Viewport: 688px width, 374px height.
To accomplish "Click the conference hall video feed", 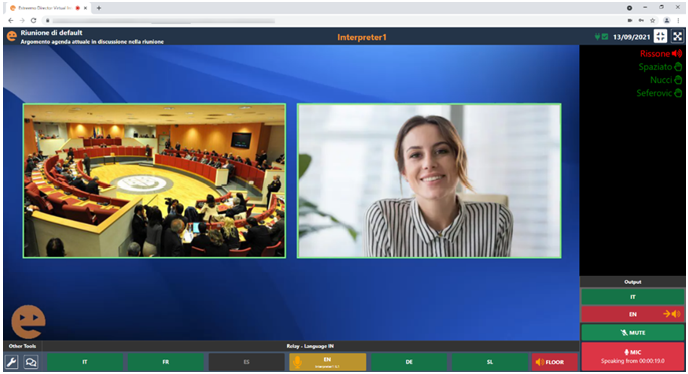I will point(154,180).
